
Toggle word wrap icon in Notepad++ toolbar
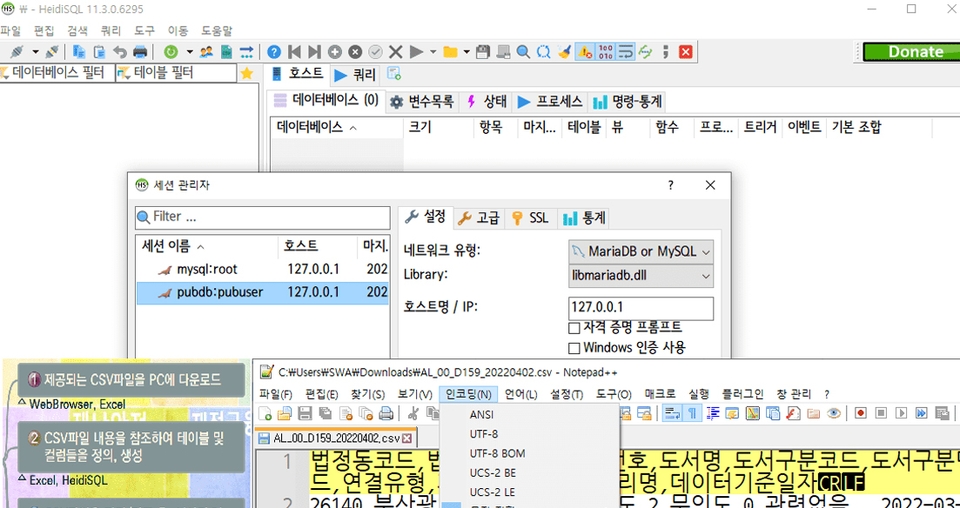672,413
